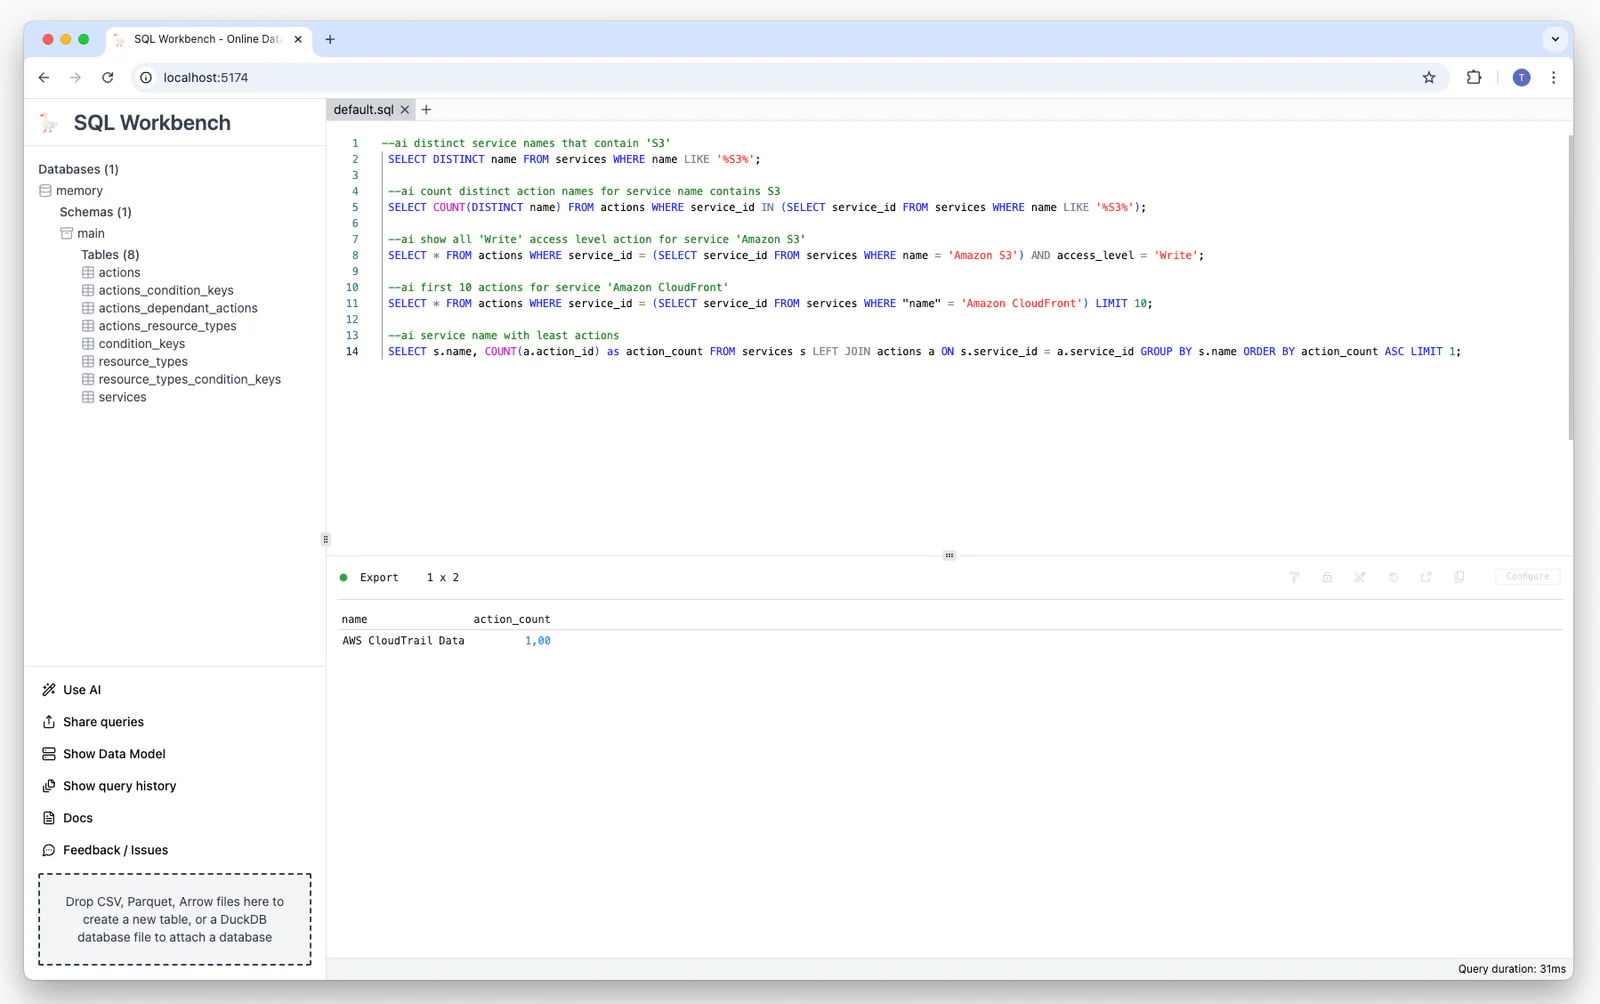This screenshot has width=1600, height=1004.
Task: Expand the actions table in tree
Action: pos(119,273)
